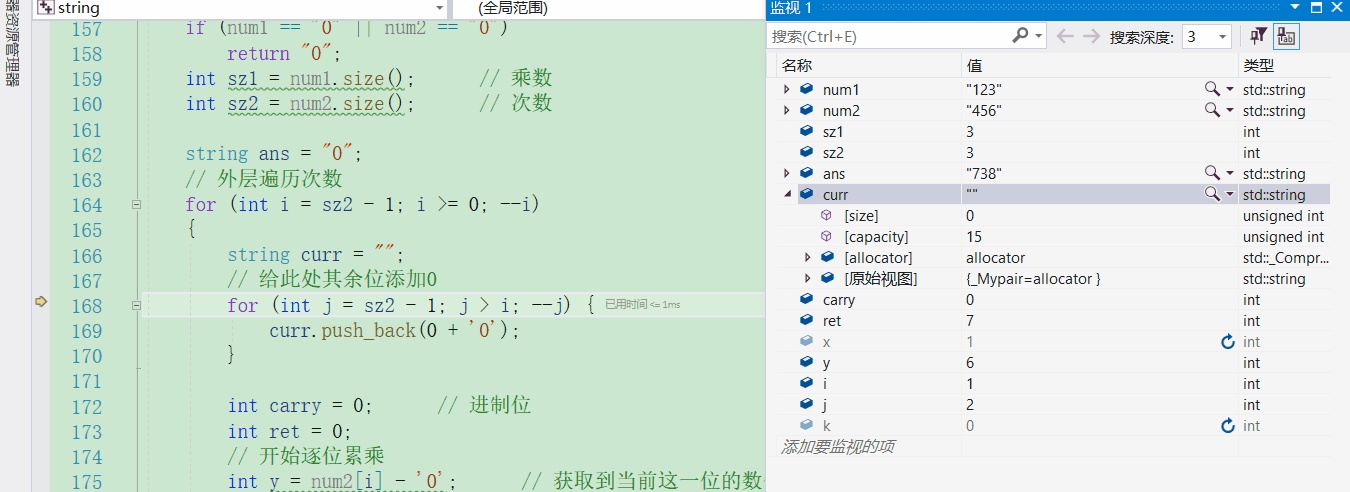
Task: Select the sz2 watch row name
Action: click(833, 153)
